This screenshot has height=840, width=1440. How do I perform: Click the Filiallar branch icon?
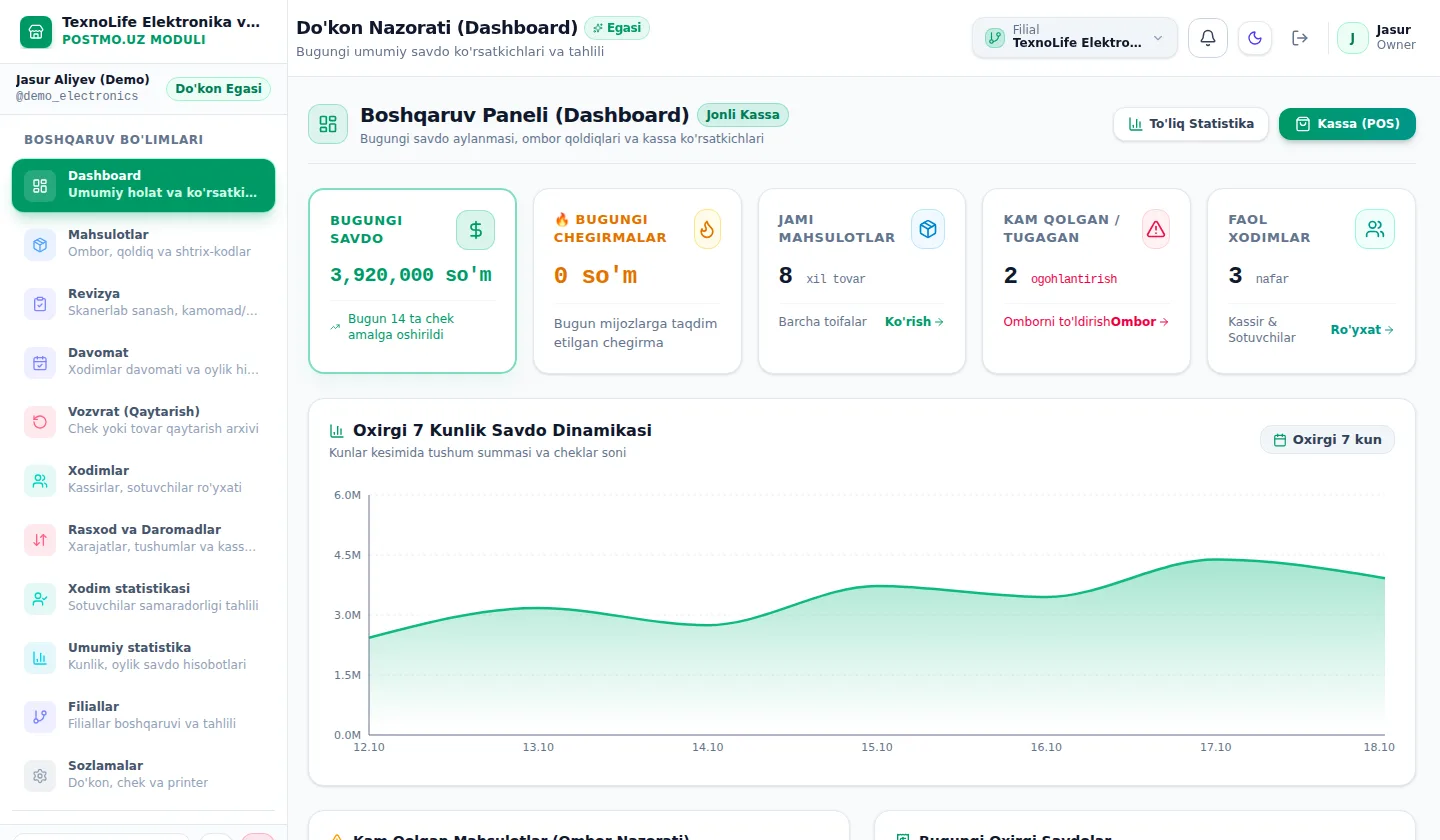[40, 717]
